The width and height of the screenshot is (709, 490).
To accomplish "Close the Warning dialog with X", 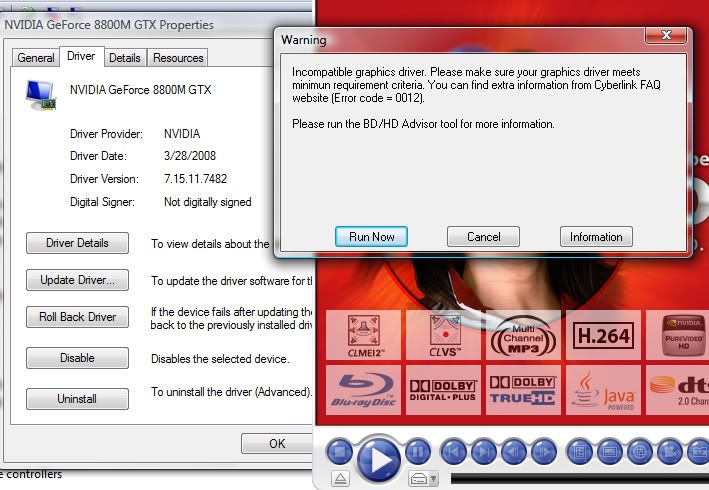I will click(666, 35).
